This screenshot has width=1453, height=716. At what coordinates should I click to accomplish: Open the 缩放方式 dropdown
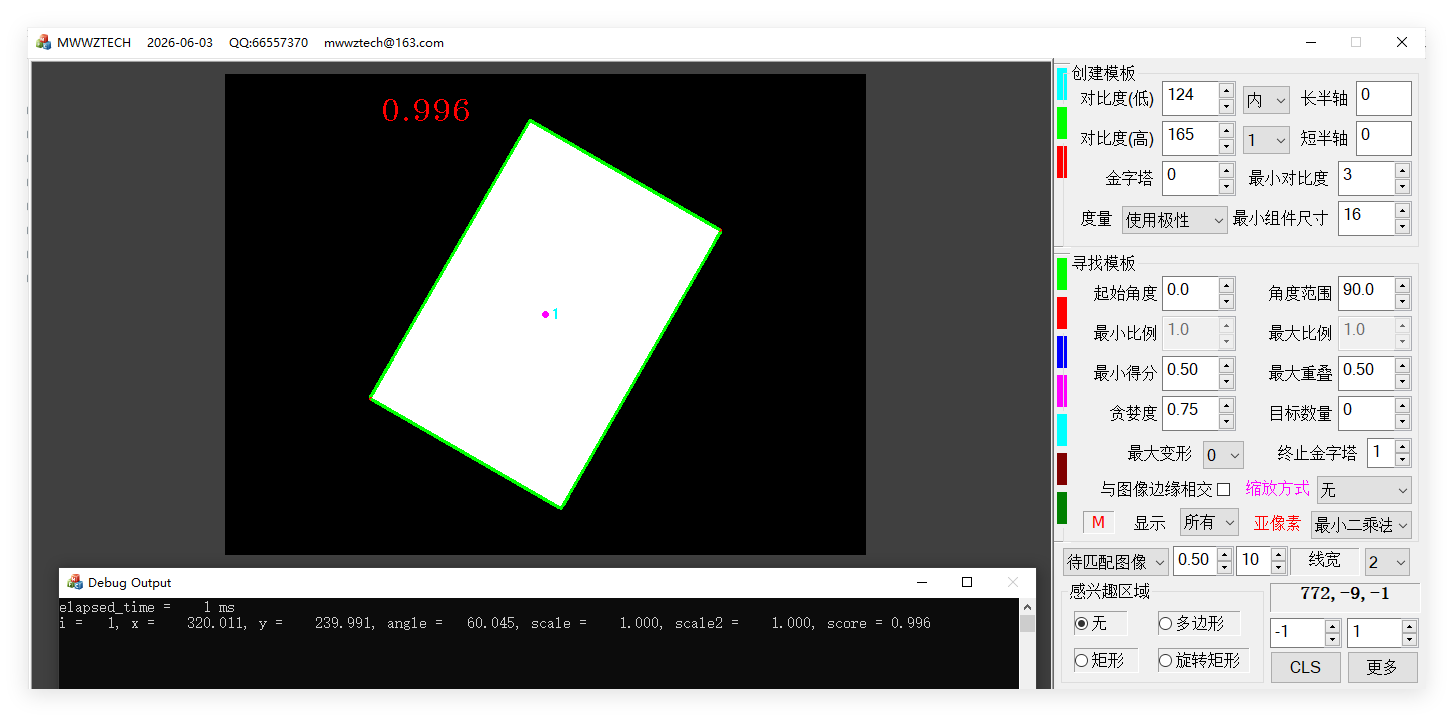tap(1364, 489)
